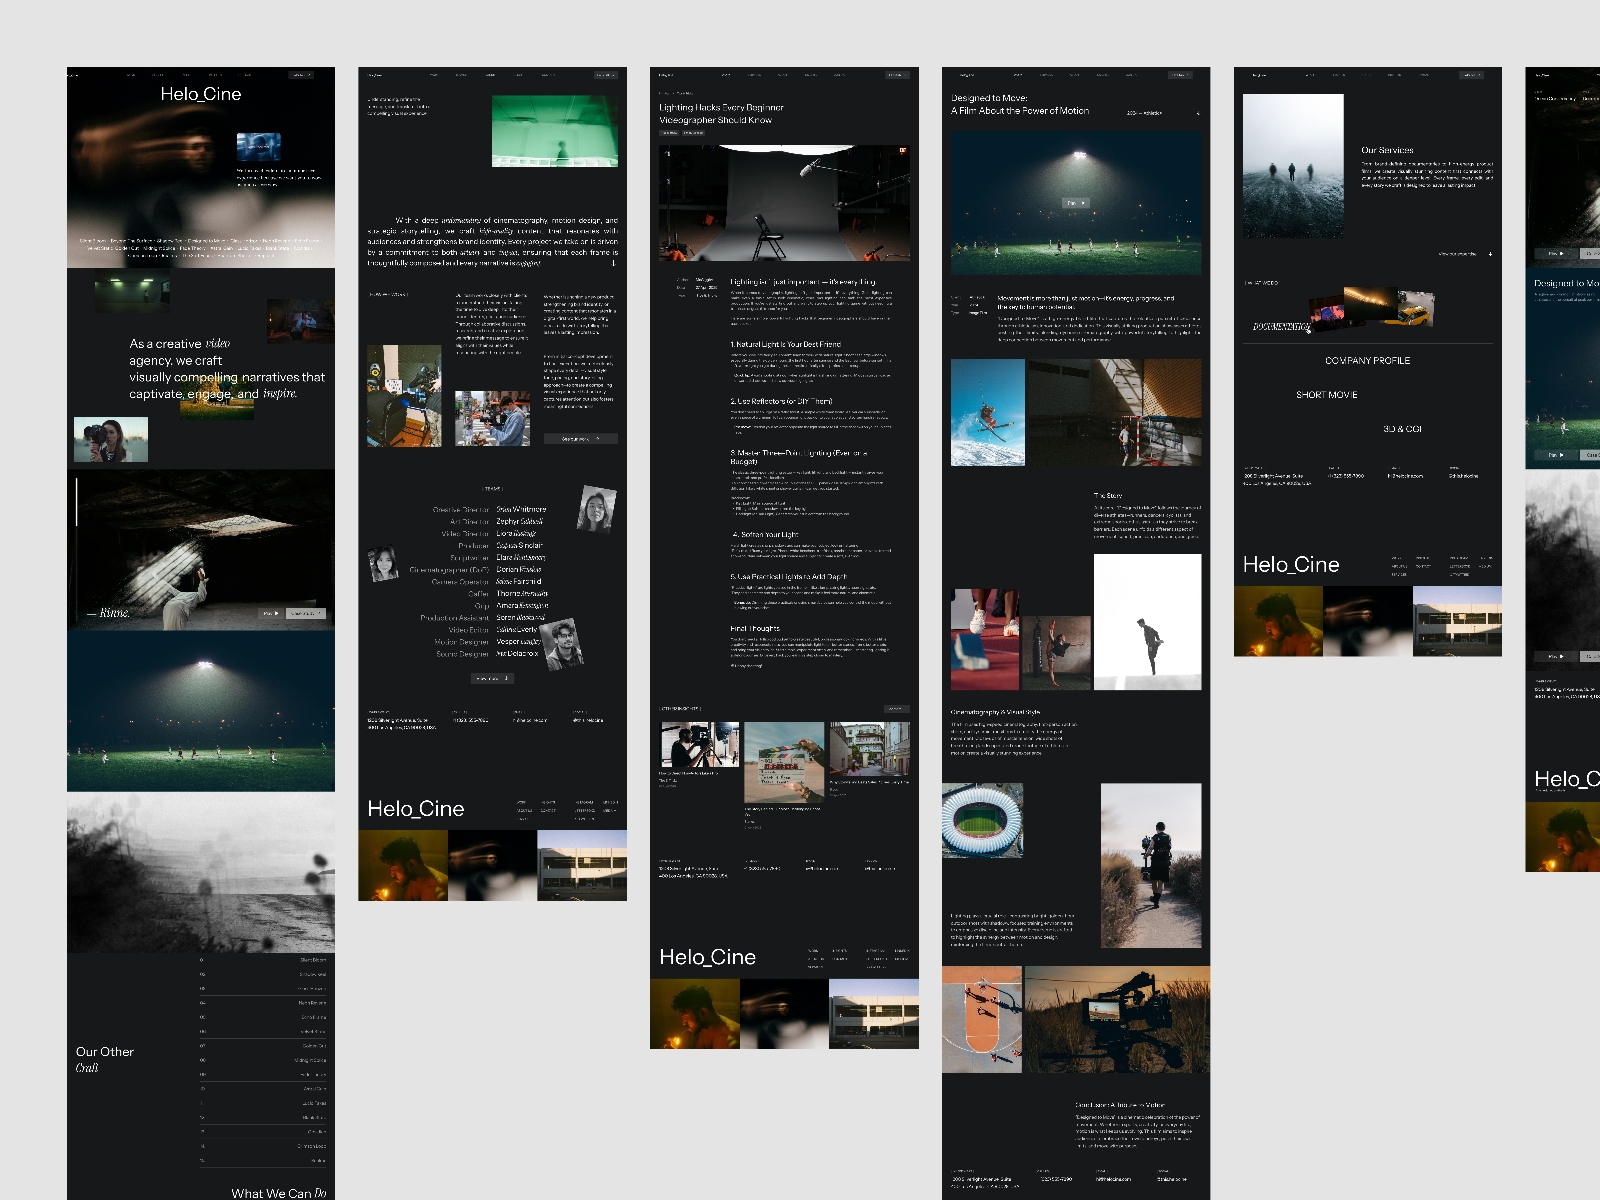Click the arrow icon on the See Our Work button
Viewport: 1600px width, 1200px height.
(x=597, y=439)
